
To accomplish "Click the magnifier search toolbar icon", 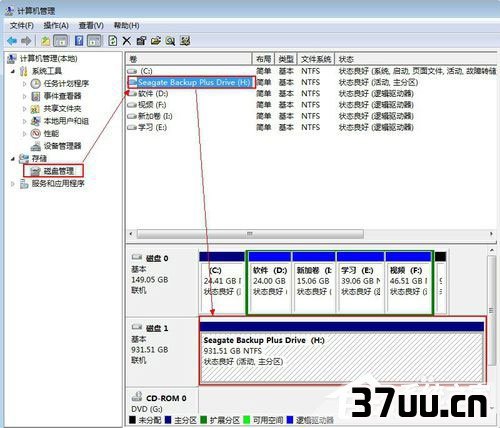I will (170, 41).
